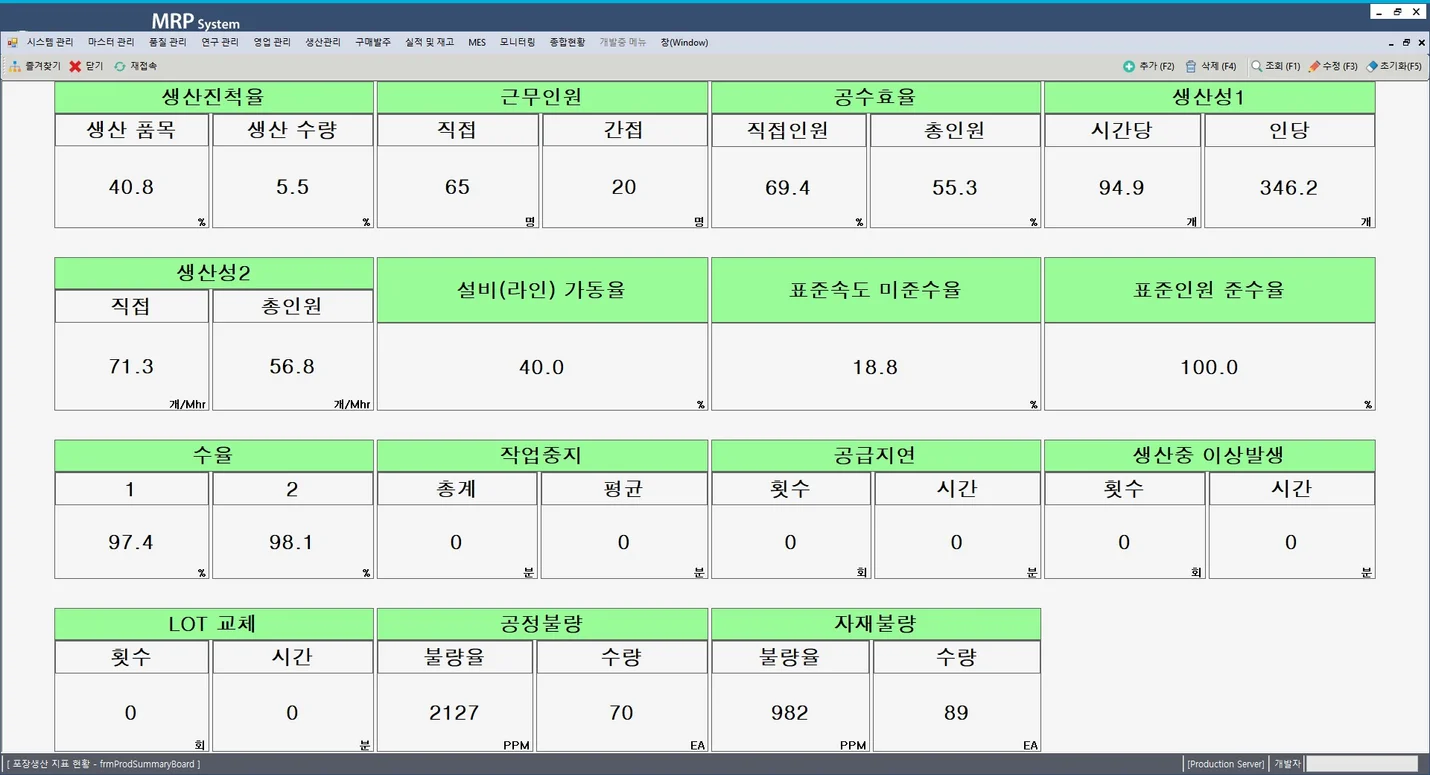Click the 생산성2 총인원 value 56.8

[293, 367]
